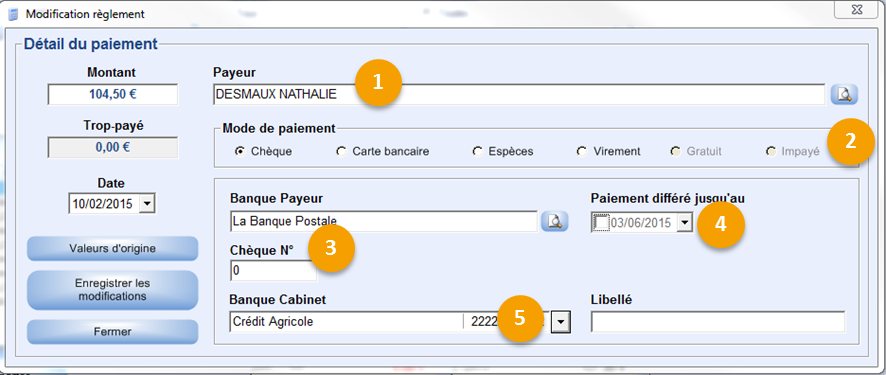The height and width of the screenshot is (375, 886).
Task: Click into the Libellé text field
Action: (718, 322)
